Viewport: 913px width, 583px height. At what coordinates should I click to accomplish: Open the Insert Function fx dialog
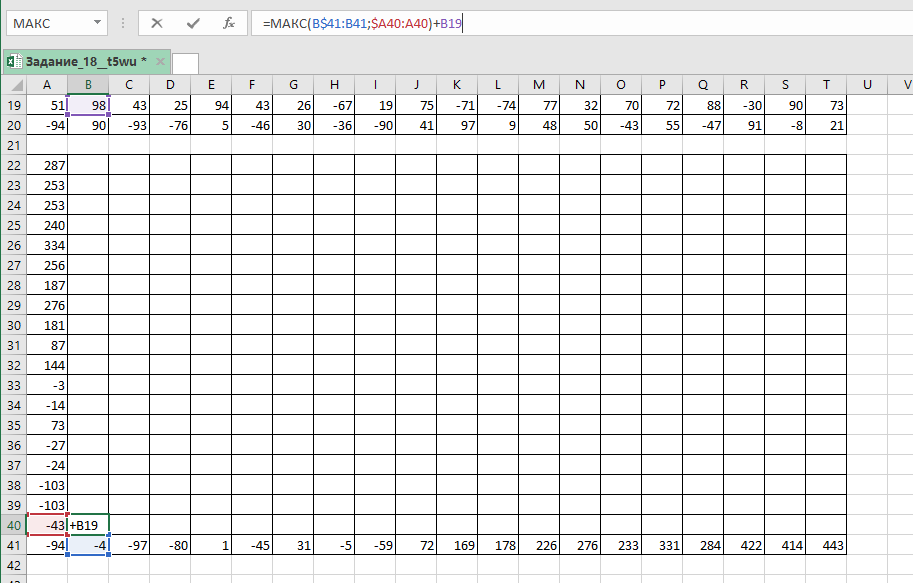coord(229,22)
